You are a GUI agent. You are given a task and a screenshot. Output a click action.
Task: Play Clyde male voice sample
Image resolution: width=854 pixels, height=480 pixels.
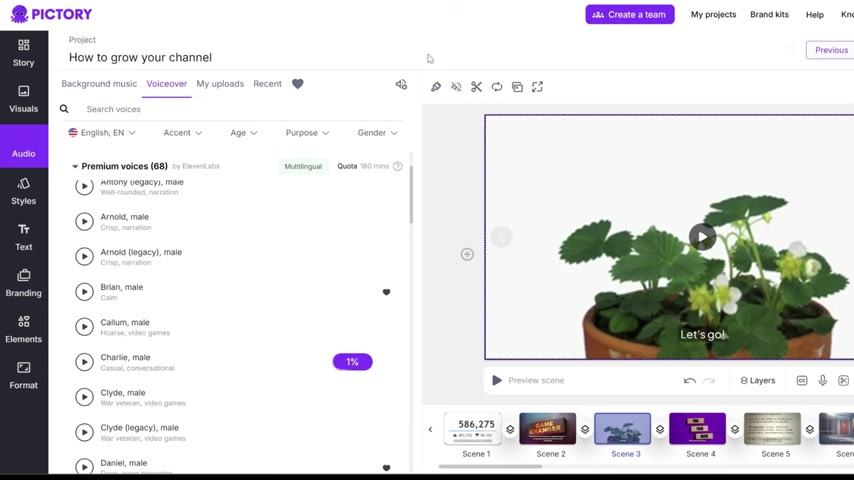pyautogui.click(x=84, y=397)
